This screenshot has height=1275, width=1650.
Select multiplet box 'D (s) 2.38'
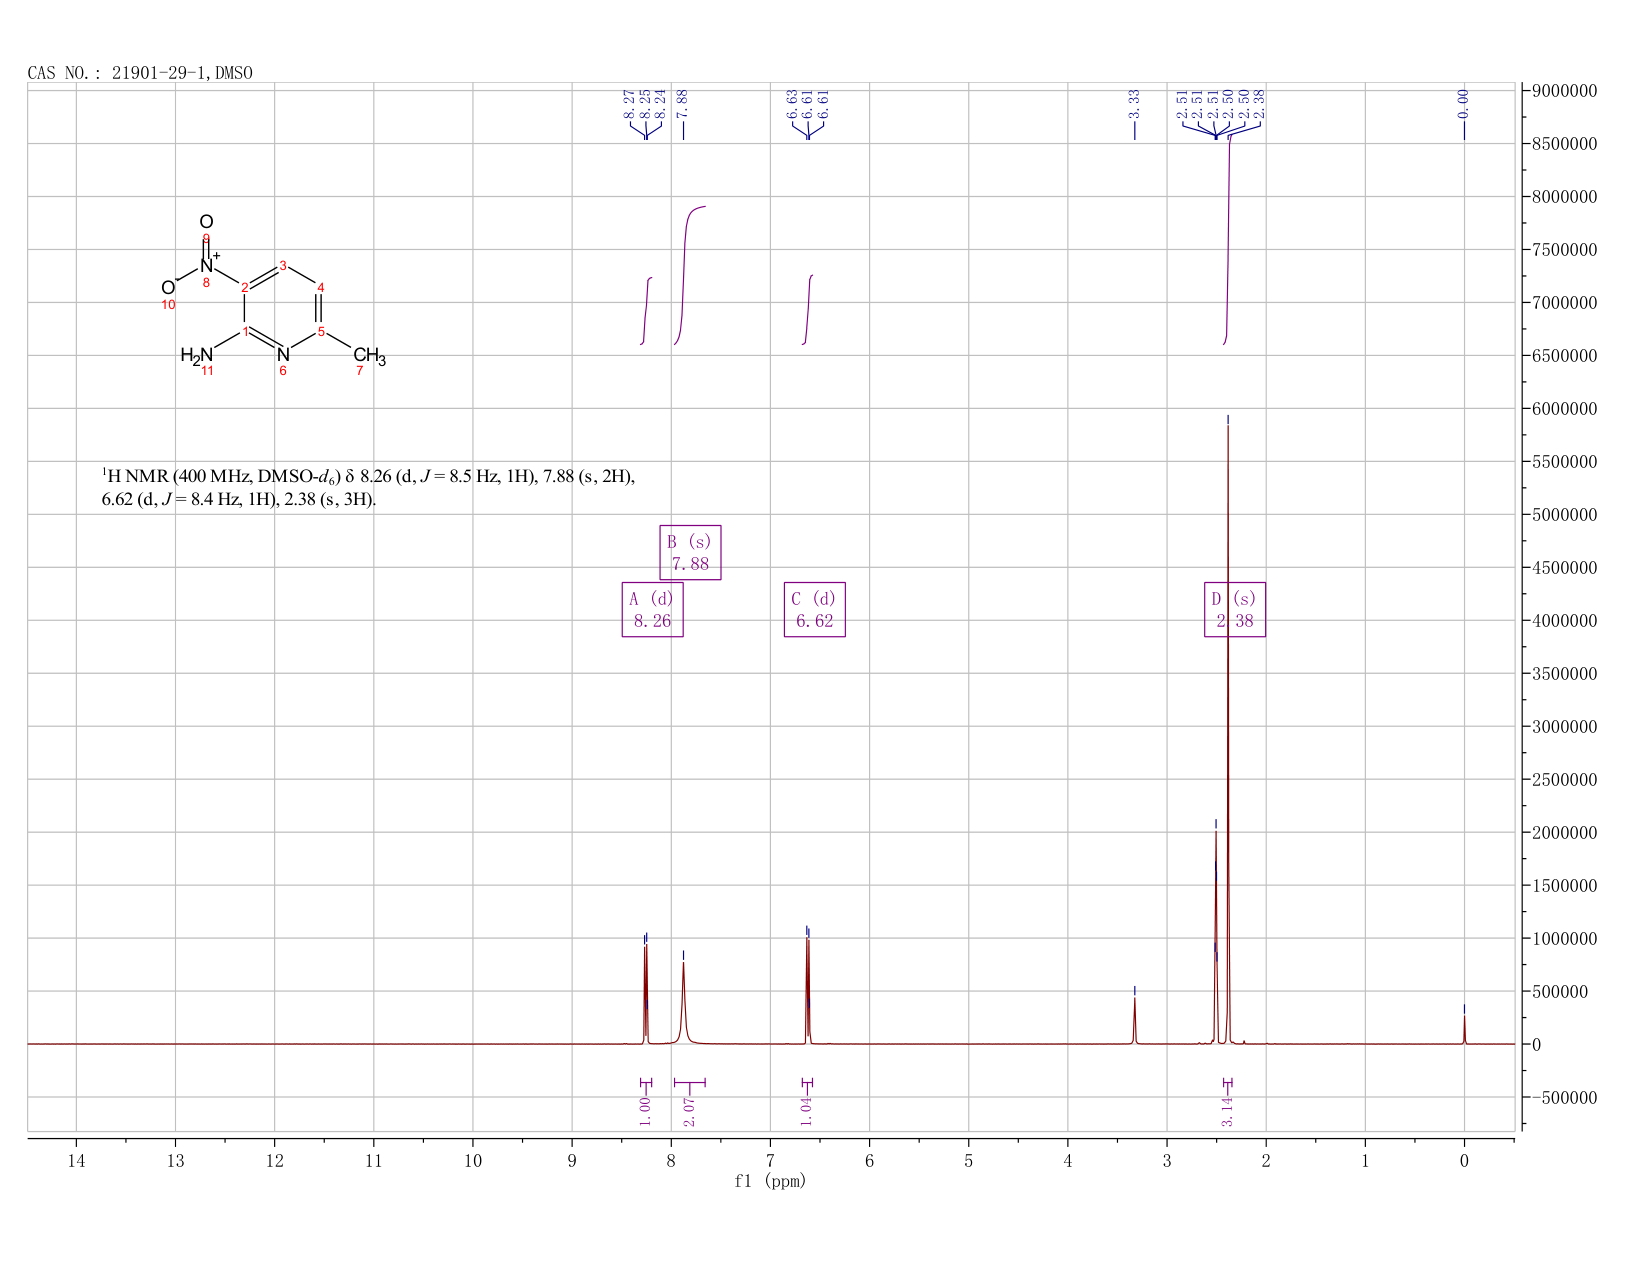click(x=1235, y=610)
